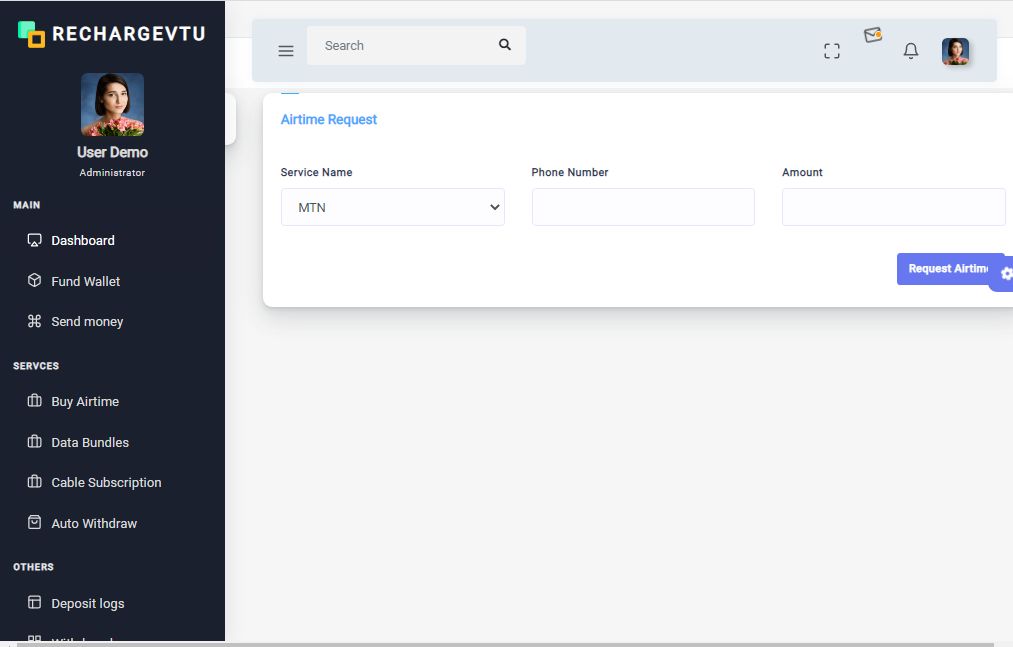Select Auto Withdraw menu item
Image resolution: width=1013 pixels, height=647 pixels.
94,523
